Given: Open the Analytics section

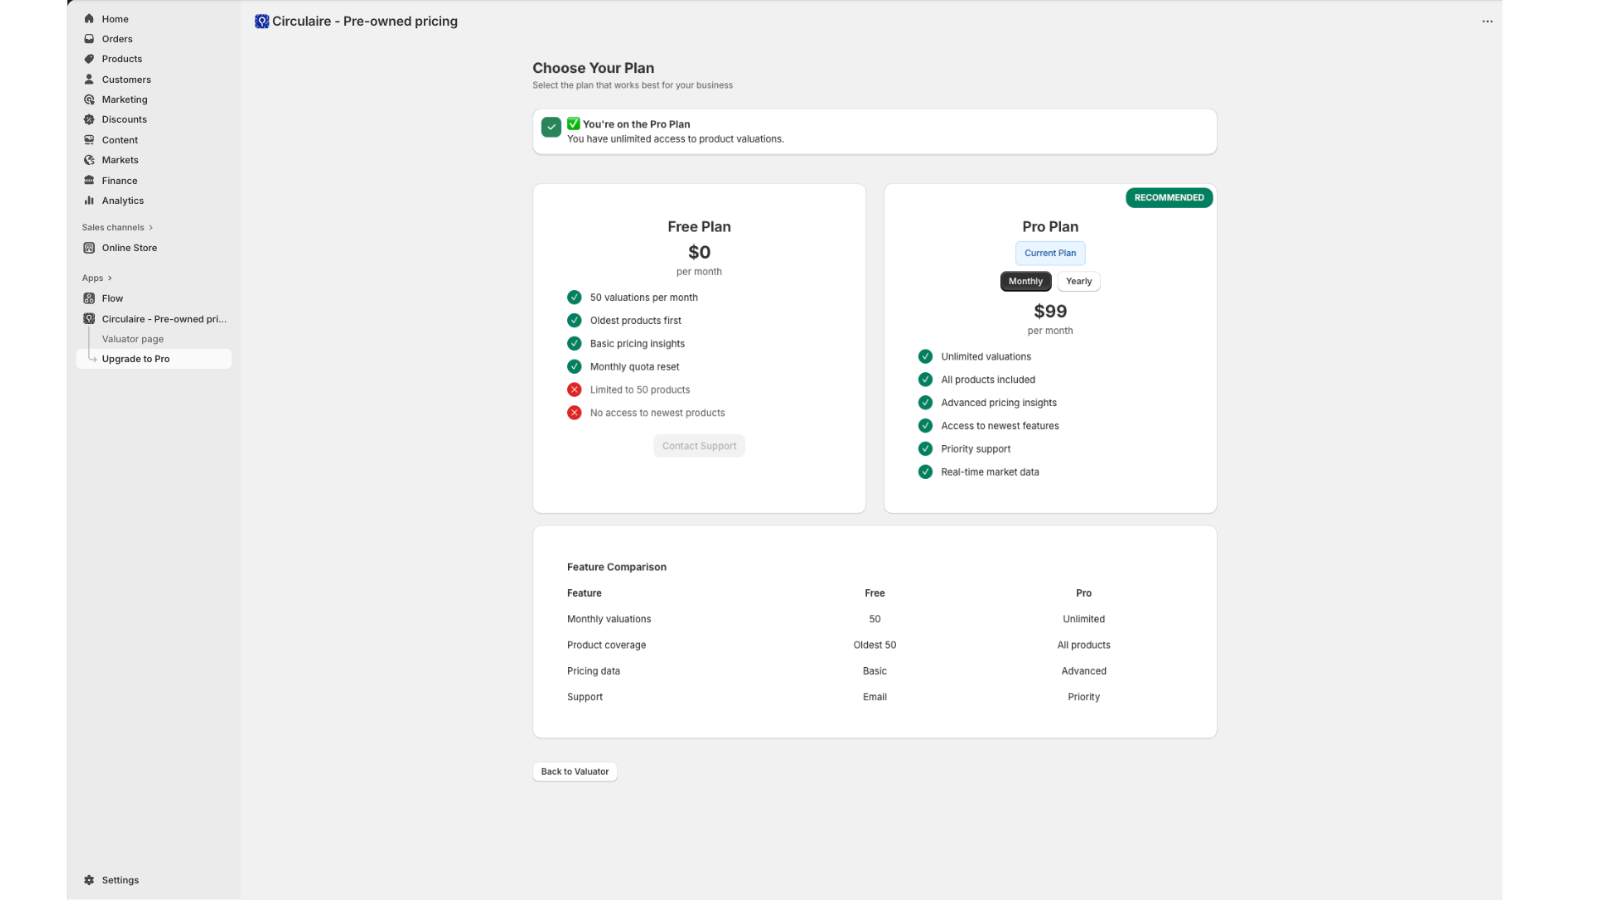Looking at the screenshot, I should click(x=122, y=200).
